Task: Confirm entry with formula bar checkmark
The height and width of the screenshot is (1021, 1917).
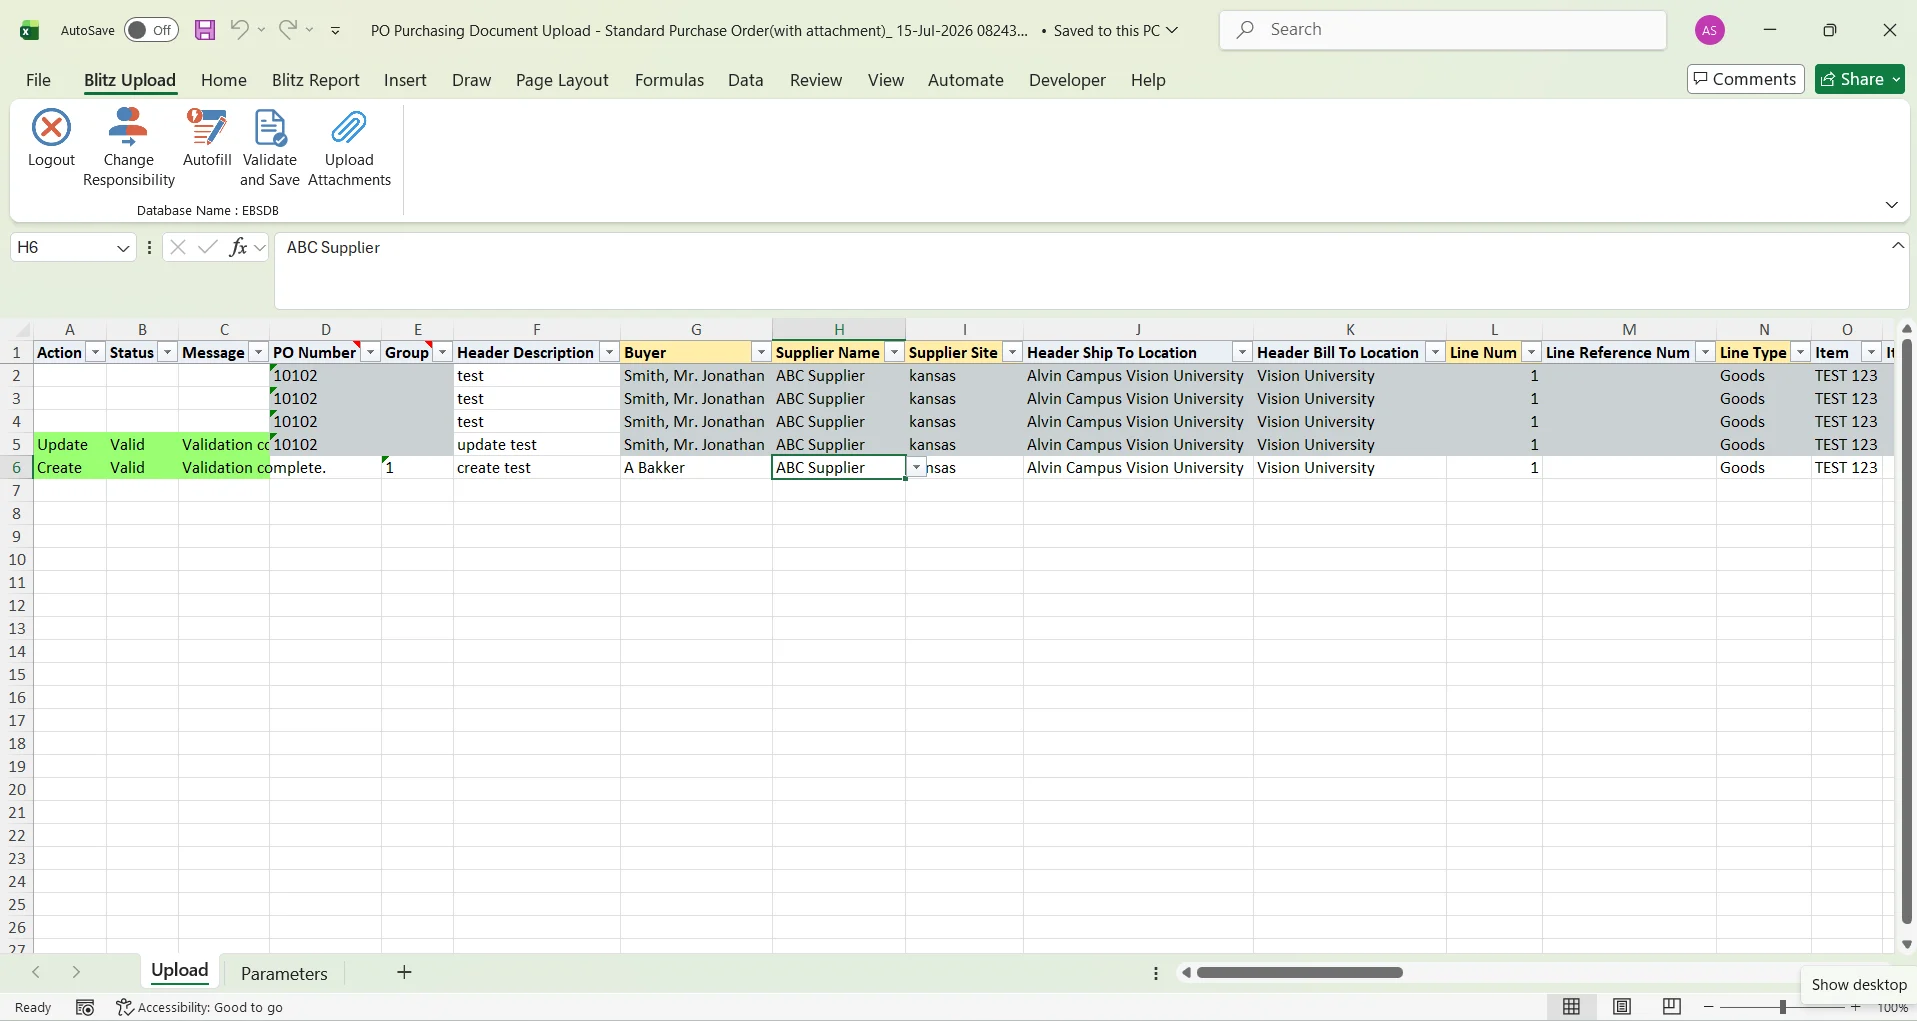Action: 208,247
